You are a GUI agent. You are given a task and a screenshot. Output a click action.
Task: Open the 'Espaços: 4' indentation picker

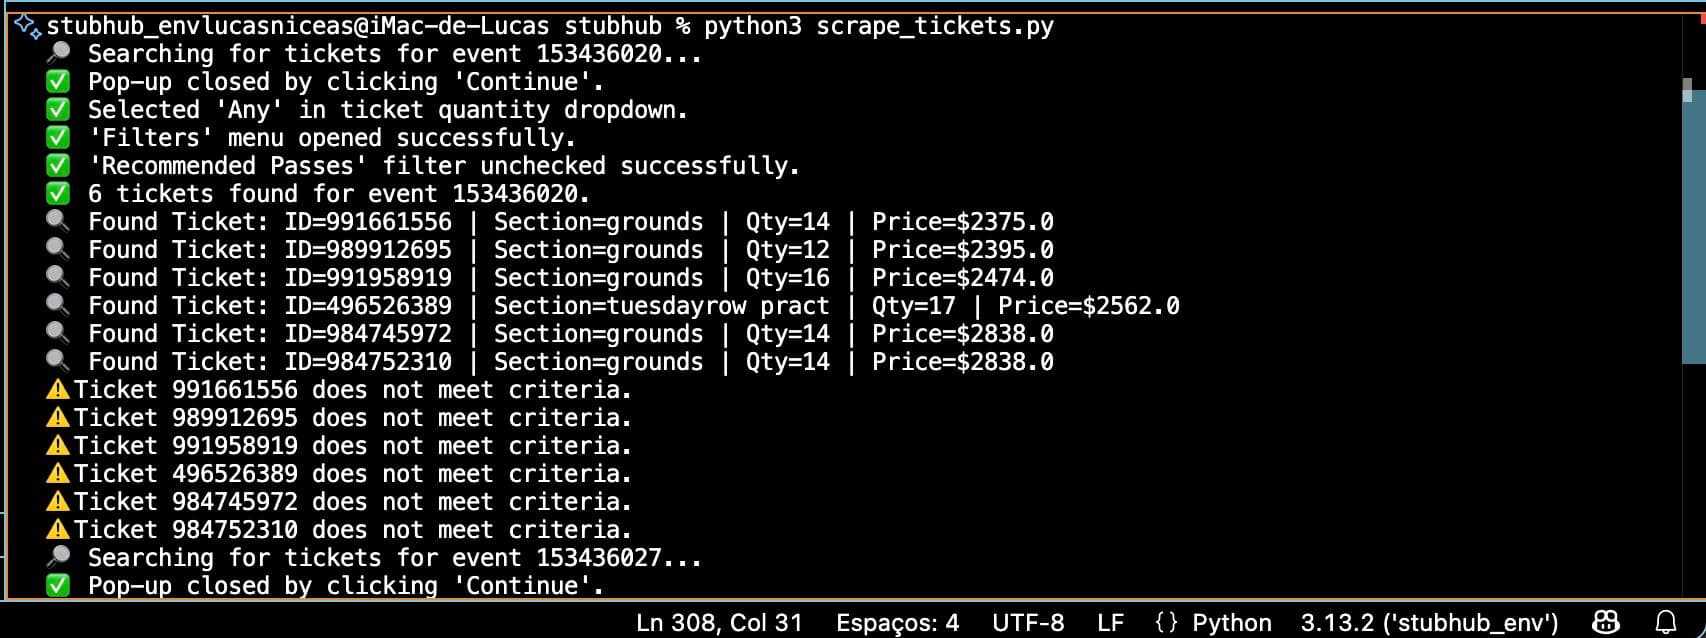click(x=897, y=623)
